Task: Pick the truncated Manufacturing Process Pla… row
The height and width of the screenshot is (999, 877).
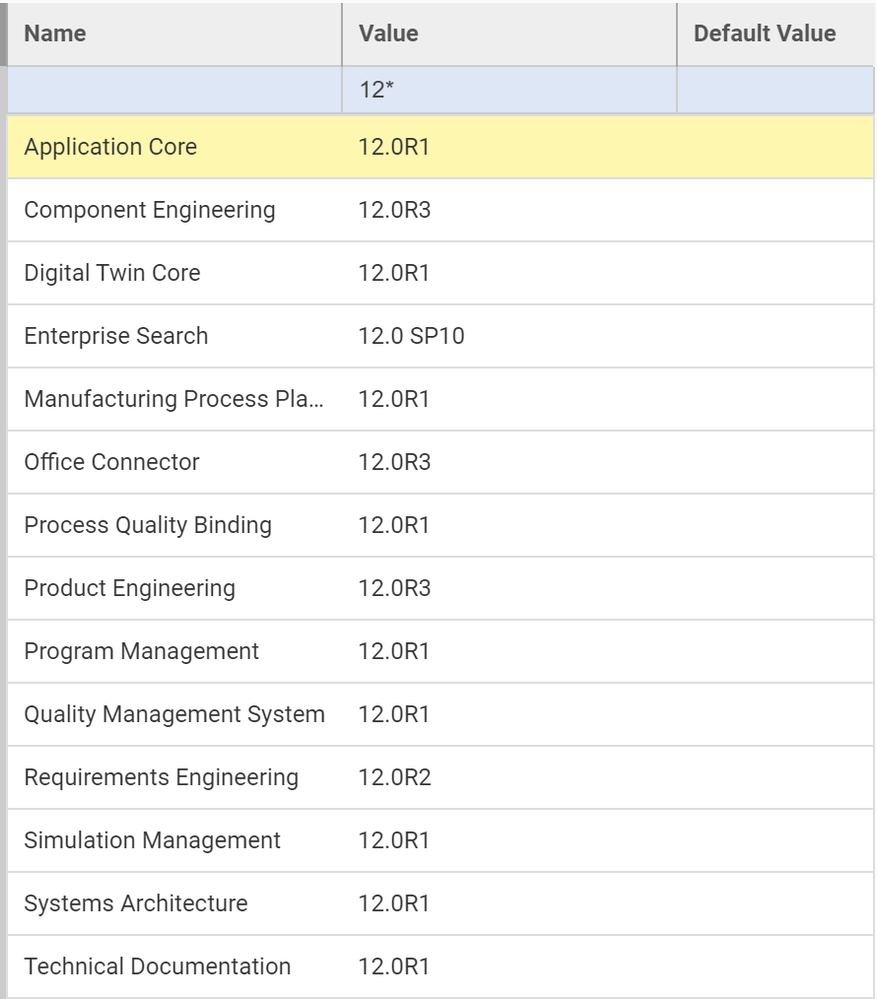Action: pyautogui.click(x=174, y=399)
